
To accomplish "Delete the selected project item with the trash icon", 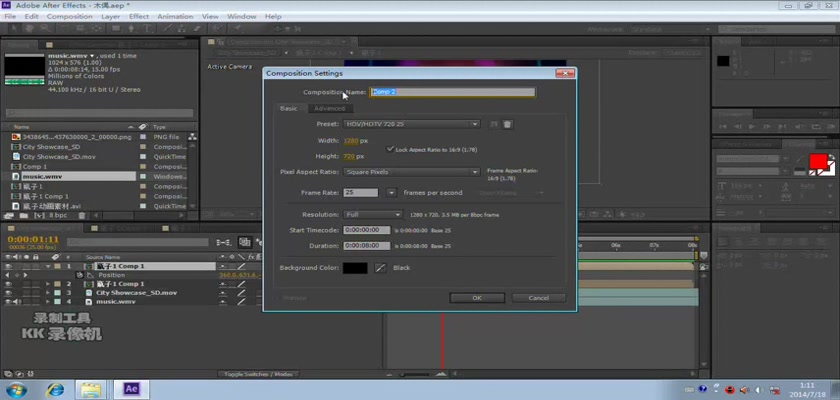I will pos(81,215).
